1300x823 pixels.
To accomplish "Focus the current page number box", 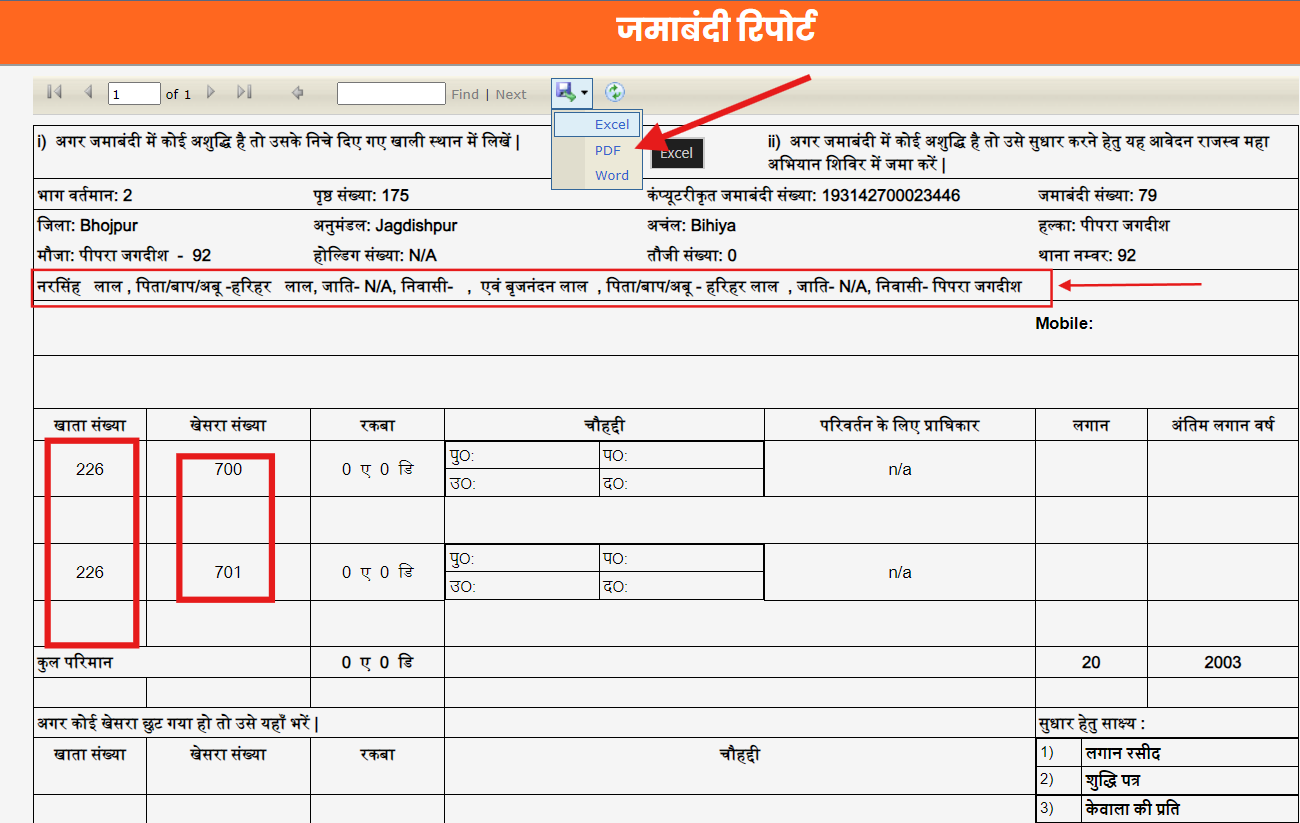I will click(134, 94).
